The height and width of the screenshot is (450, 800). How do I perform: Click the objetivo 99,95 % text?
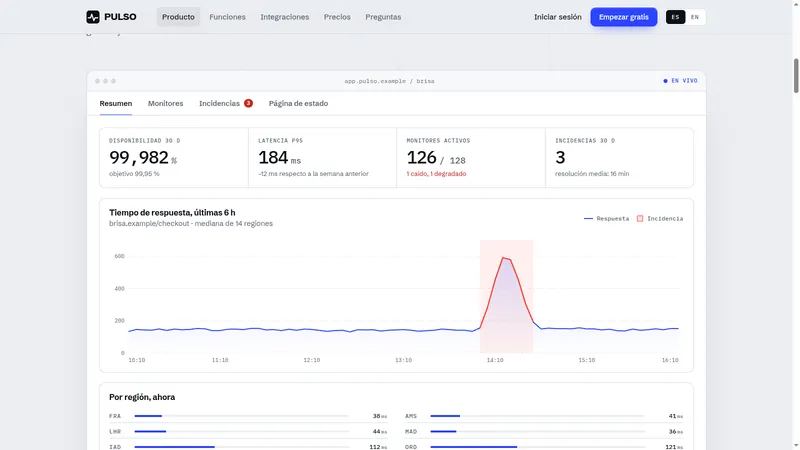coord(134,174)
